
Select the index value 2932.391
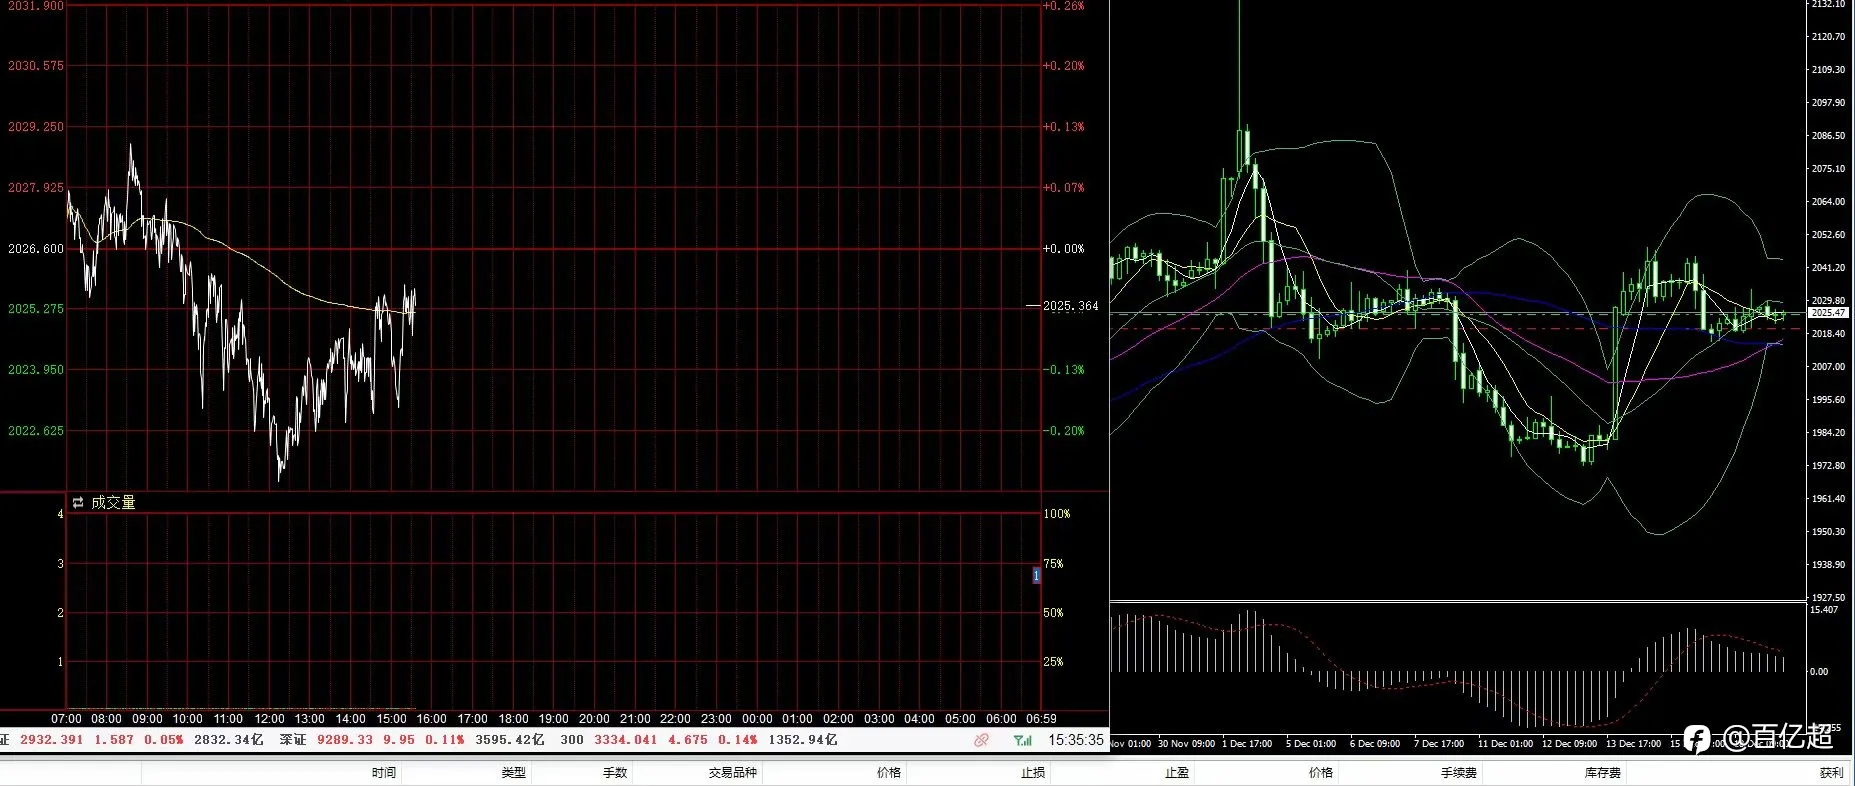pyautogui.click(x=52, y=740)
